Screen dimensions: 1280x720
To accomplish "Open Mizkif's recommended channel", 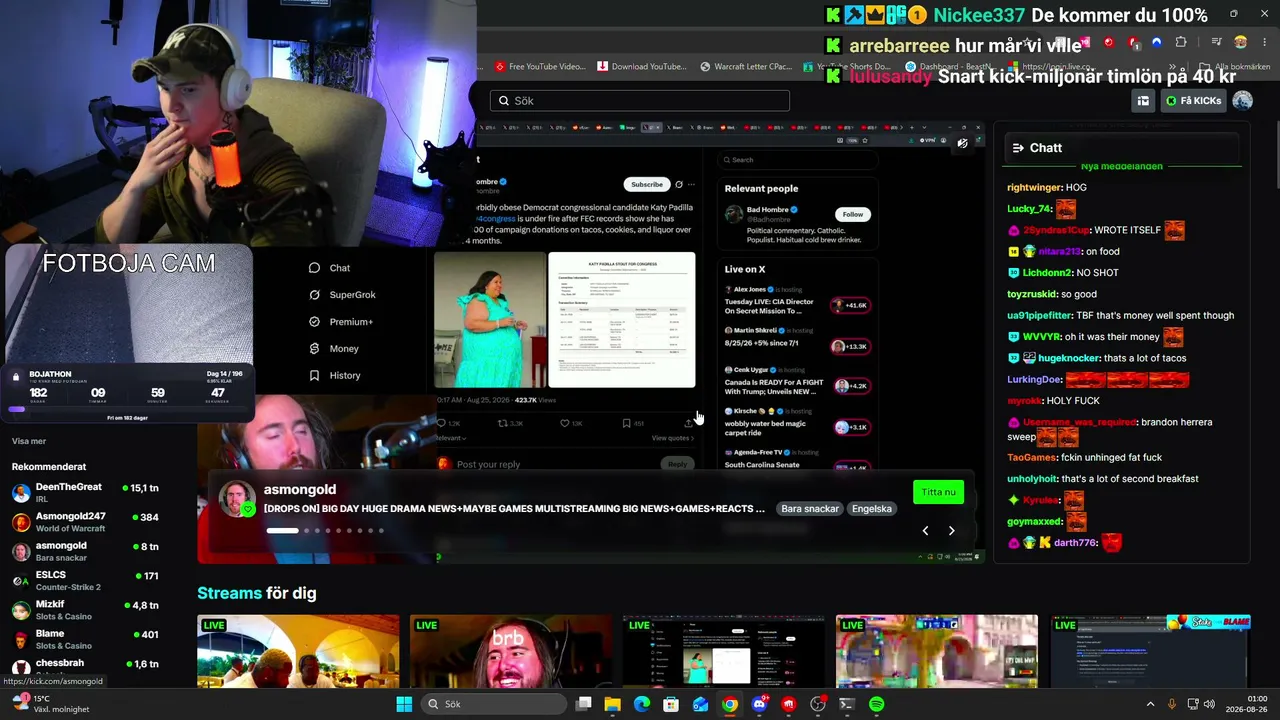I will 85,610.
